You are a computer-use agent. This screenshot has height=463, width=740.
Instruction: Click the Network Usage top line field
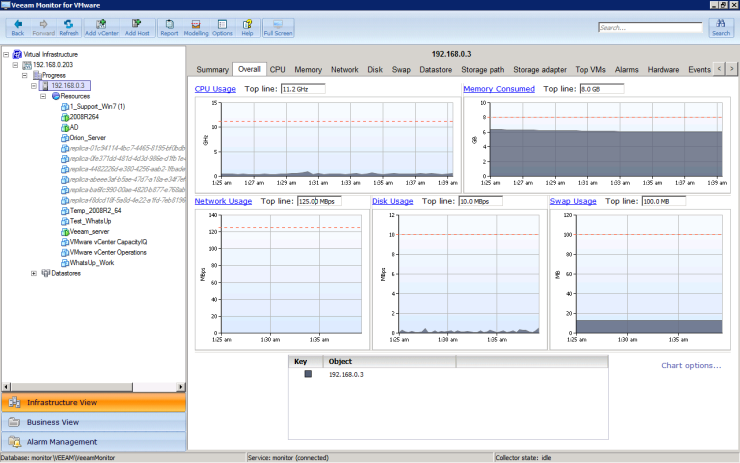319,201
